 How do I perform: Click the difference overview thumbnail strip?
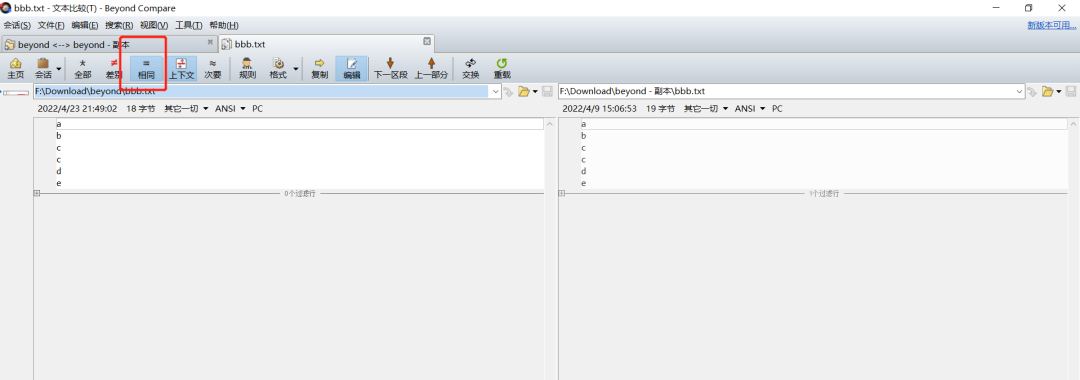(x=15, y=92)
